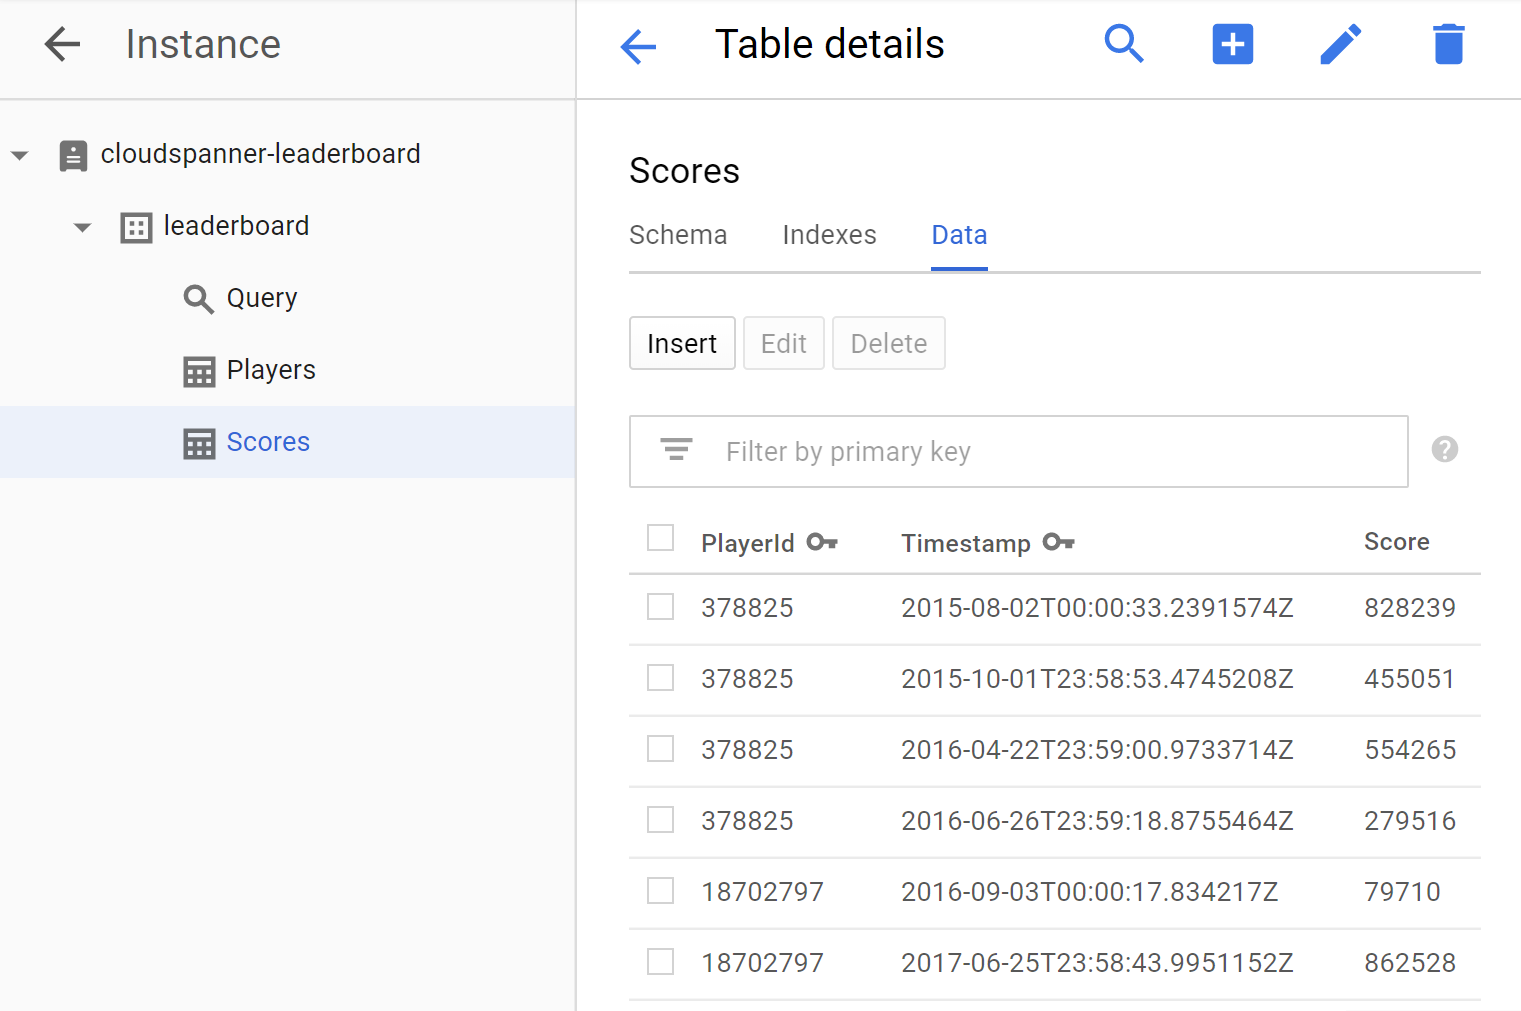This screenshot has height=1011, width=1521.
Task: Click the blue plus add icon
Action: [1232, 45]
